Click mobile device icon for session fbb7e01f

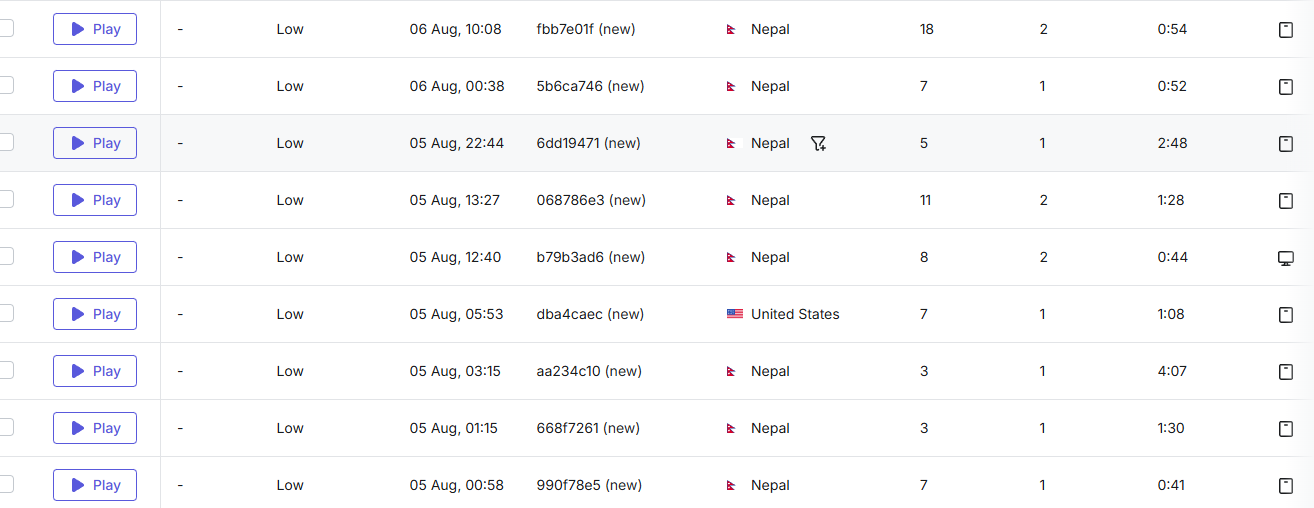tap(1286, 30)
